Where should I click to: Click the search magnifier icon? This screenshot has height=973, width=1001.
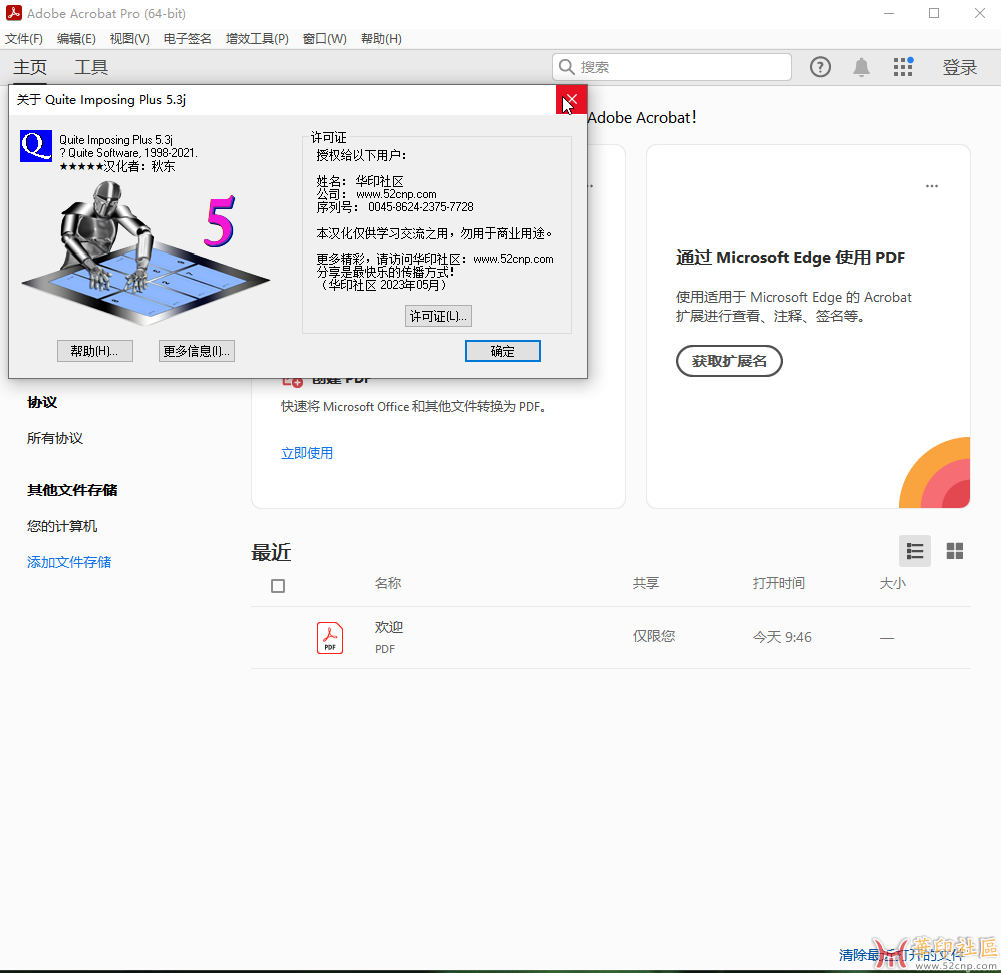point(566,67)
